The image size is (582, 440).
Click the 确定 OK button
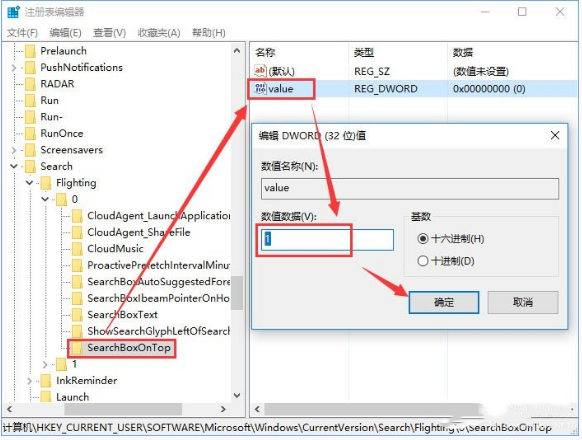point(444,302)
